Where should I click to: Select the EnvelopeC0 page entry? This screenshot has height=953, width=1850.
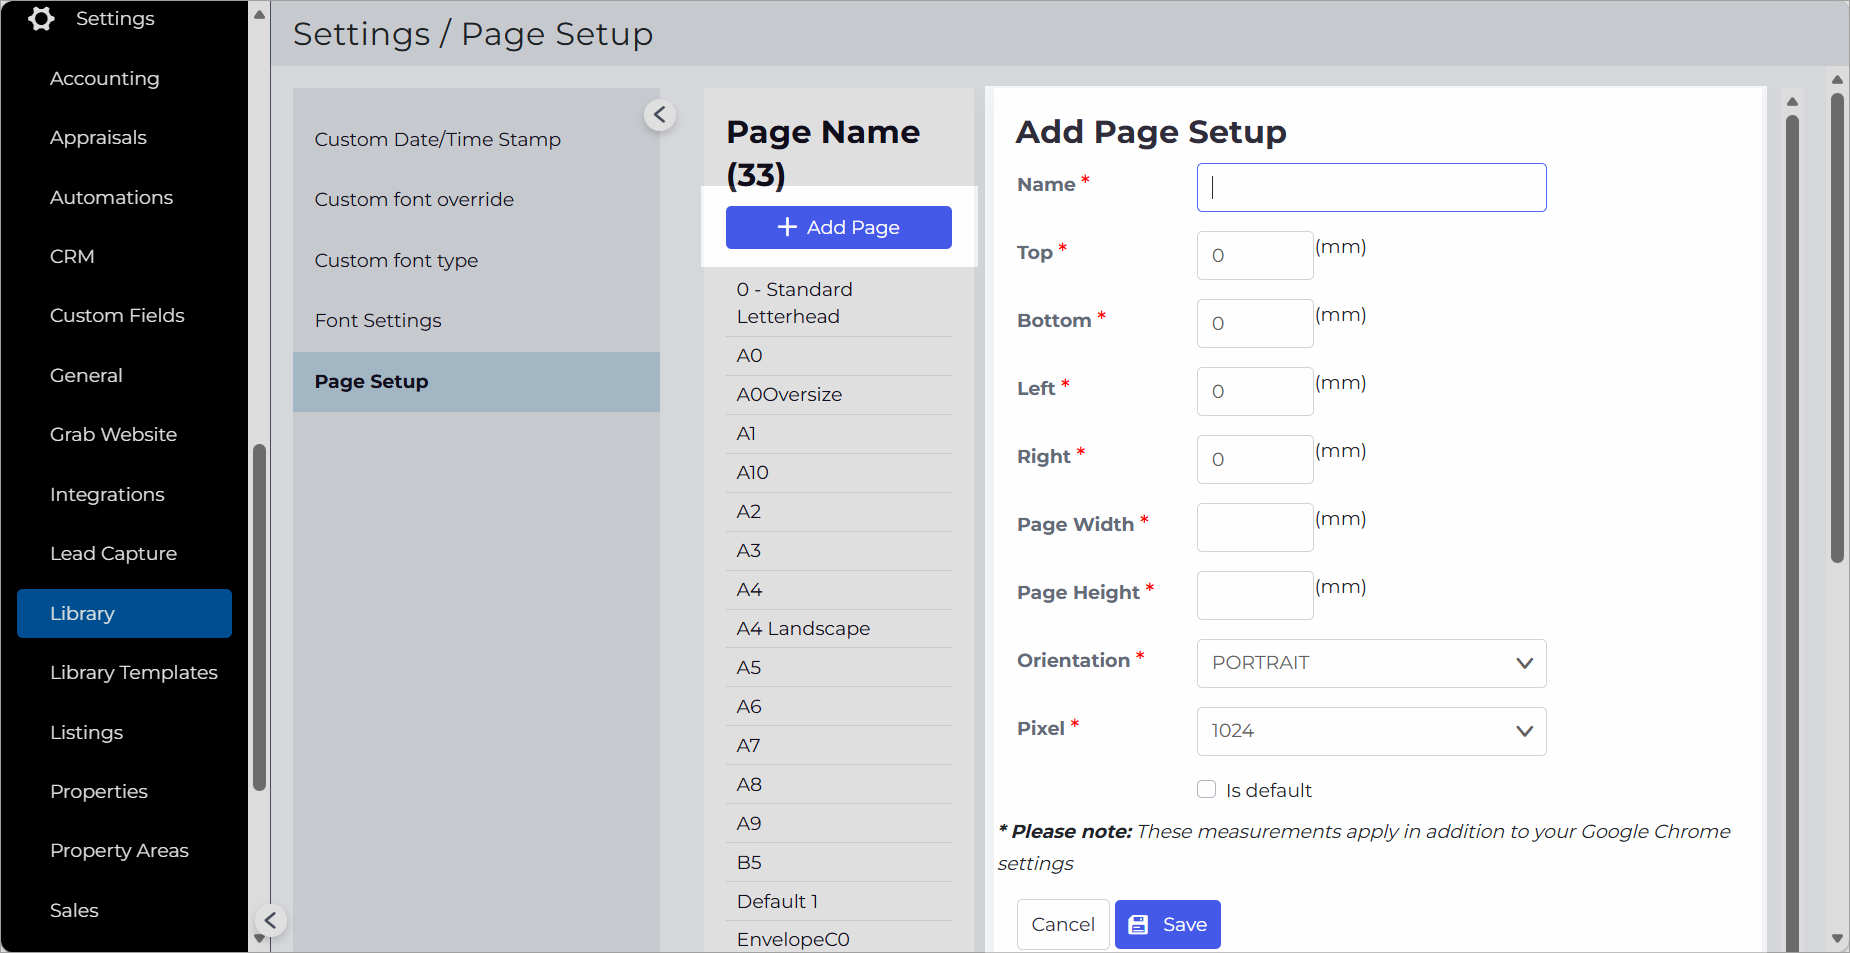(838, 938)
